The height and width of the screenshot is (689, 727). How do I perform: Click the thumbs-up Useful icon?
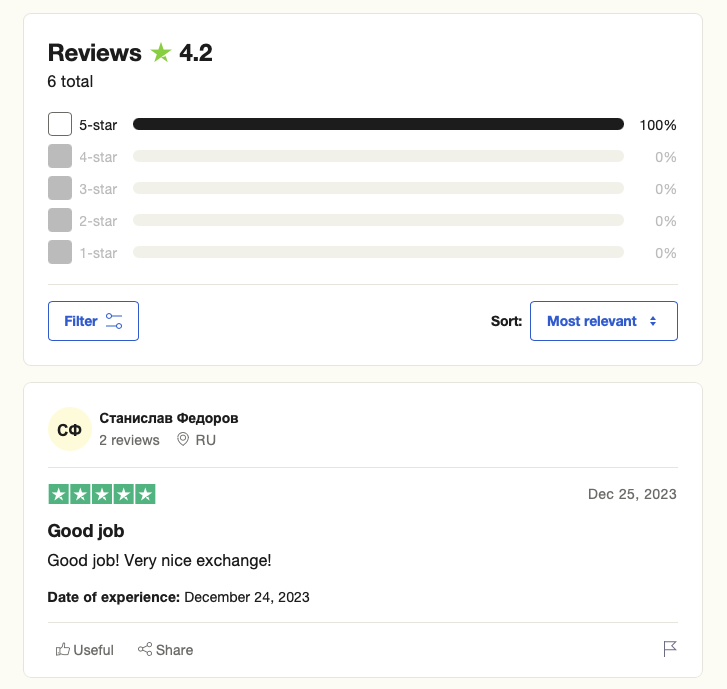[63, 650]
